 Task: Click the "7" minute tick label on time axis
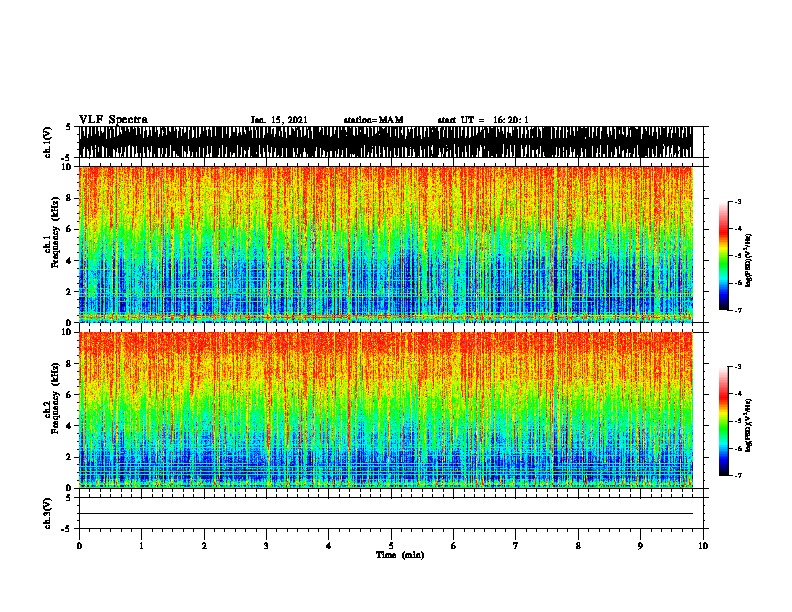[516, 546]
